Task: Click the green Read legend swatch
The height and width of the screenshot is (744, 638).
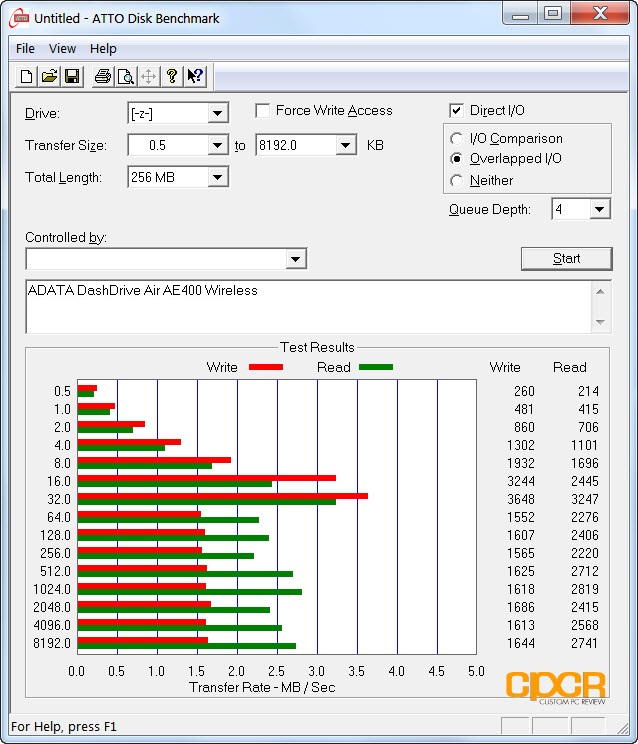Action: (376, 367)
